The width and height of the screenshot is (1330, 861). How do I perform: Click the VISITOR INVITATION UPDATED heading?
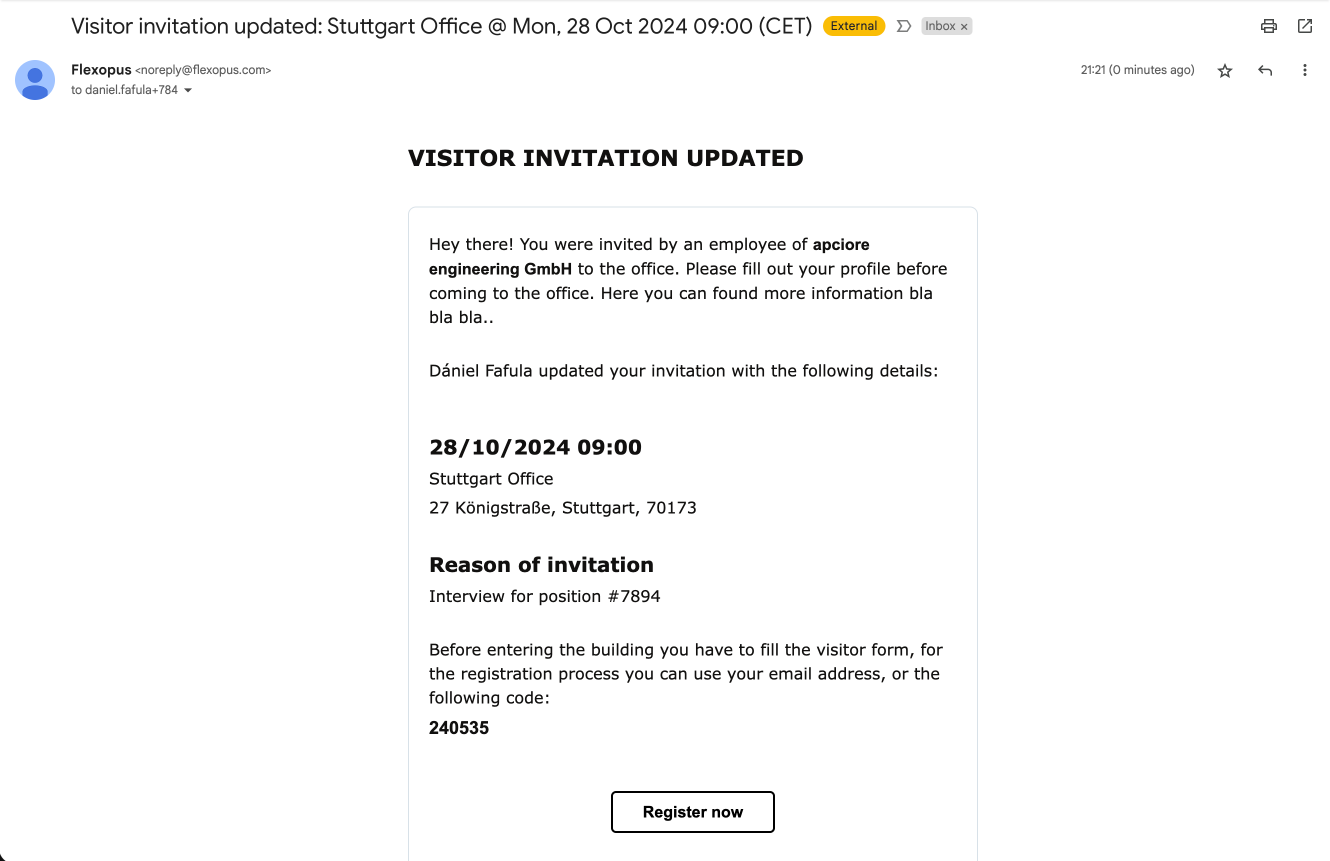(605, 158)
